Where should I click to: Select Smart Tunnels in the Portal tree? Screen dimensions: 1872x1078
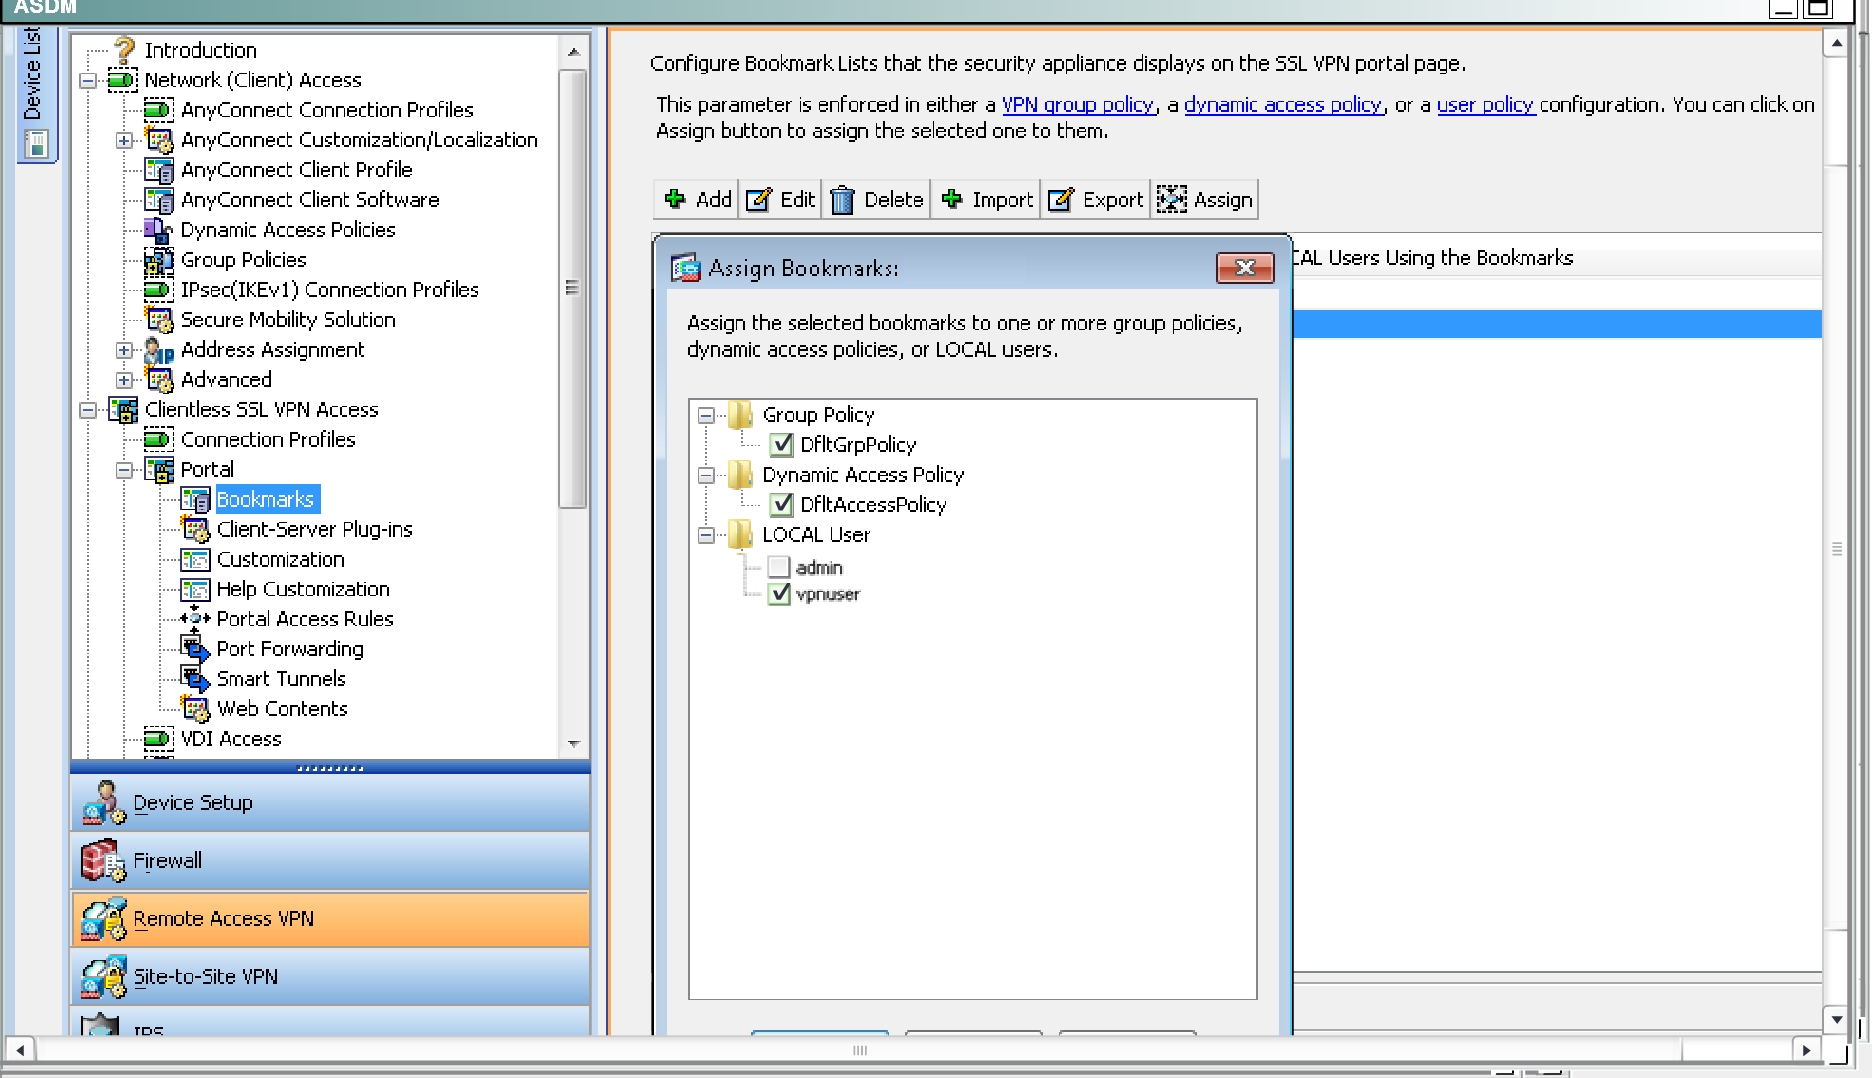tap(281, 679)
